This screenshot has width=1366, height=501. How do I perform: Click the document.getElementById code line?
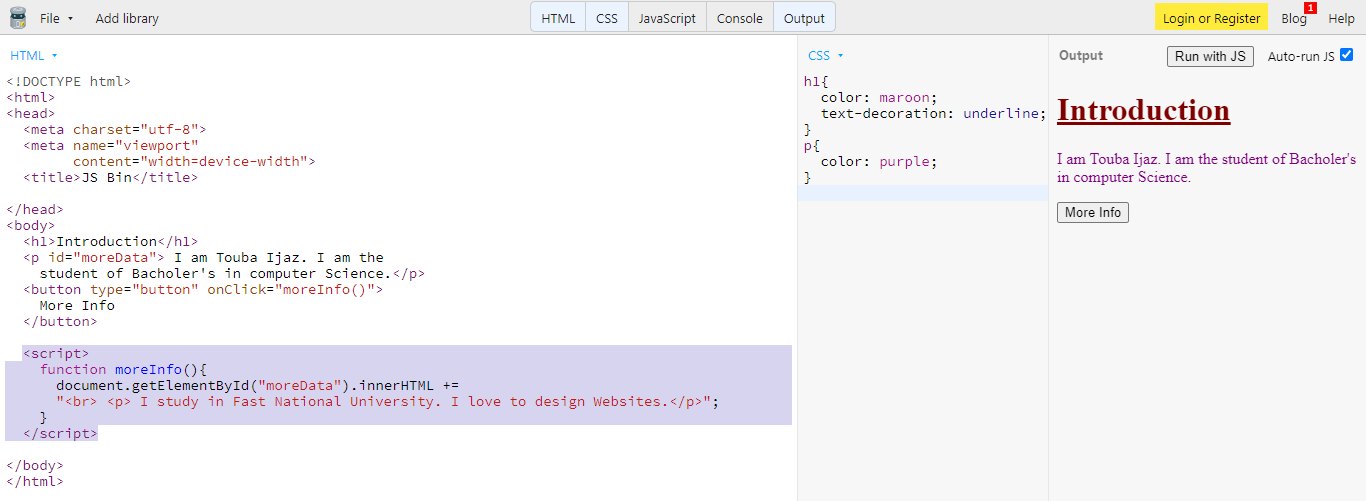click(x=257, y=385)
